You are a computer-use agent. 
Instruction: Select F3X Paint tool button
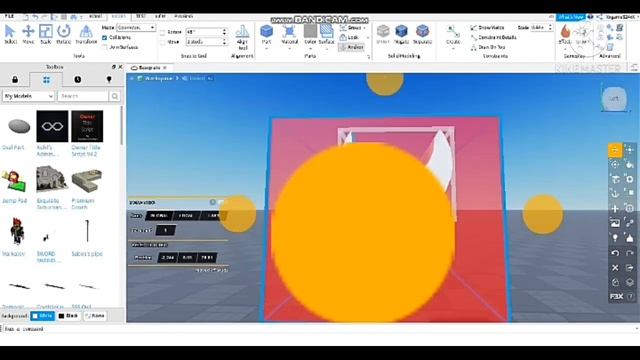pyautogui.click(x=630, y=164)
